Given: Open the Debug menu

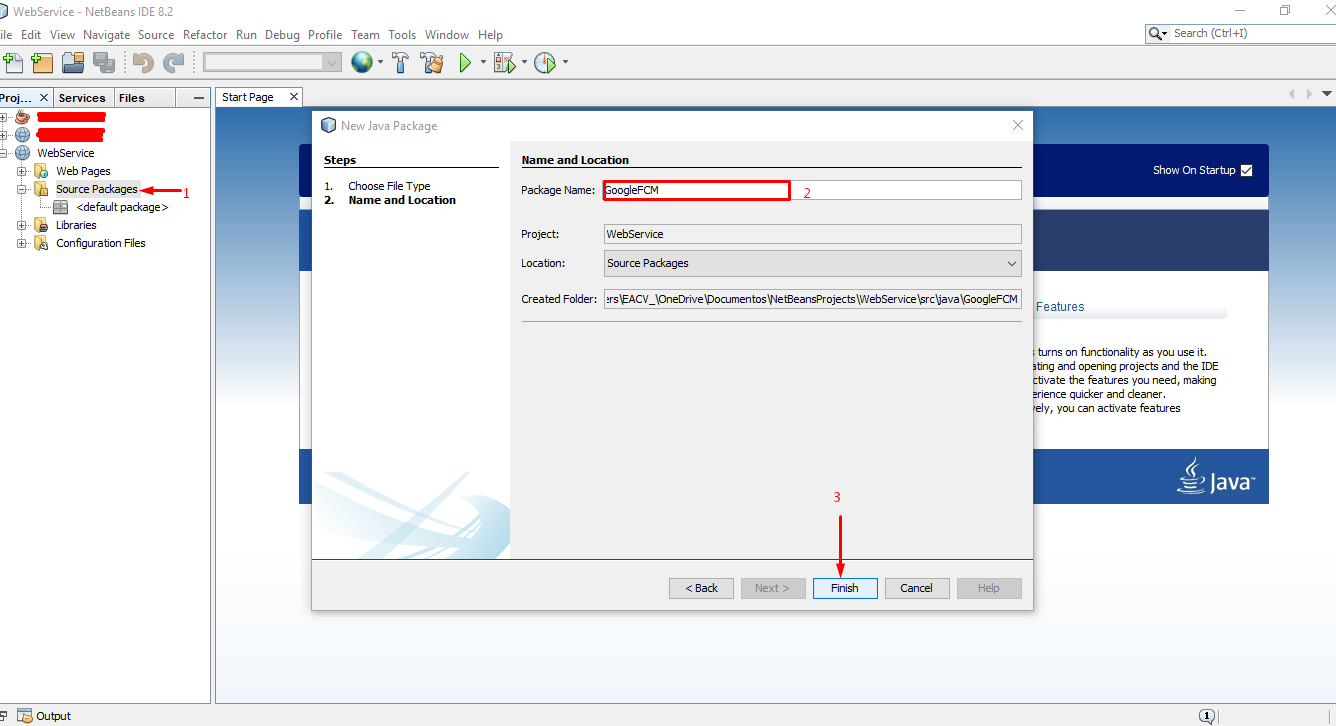Looking at the screenshot, I should (x=282, y=34).
